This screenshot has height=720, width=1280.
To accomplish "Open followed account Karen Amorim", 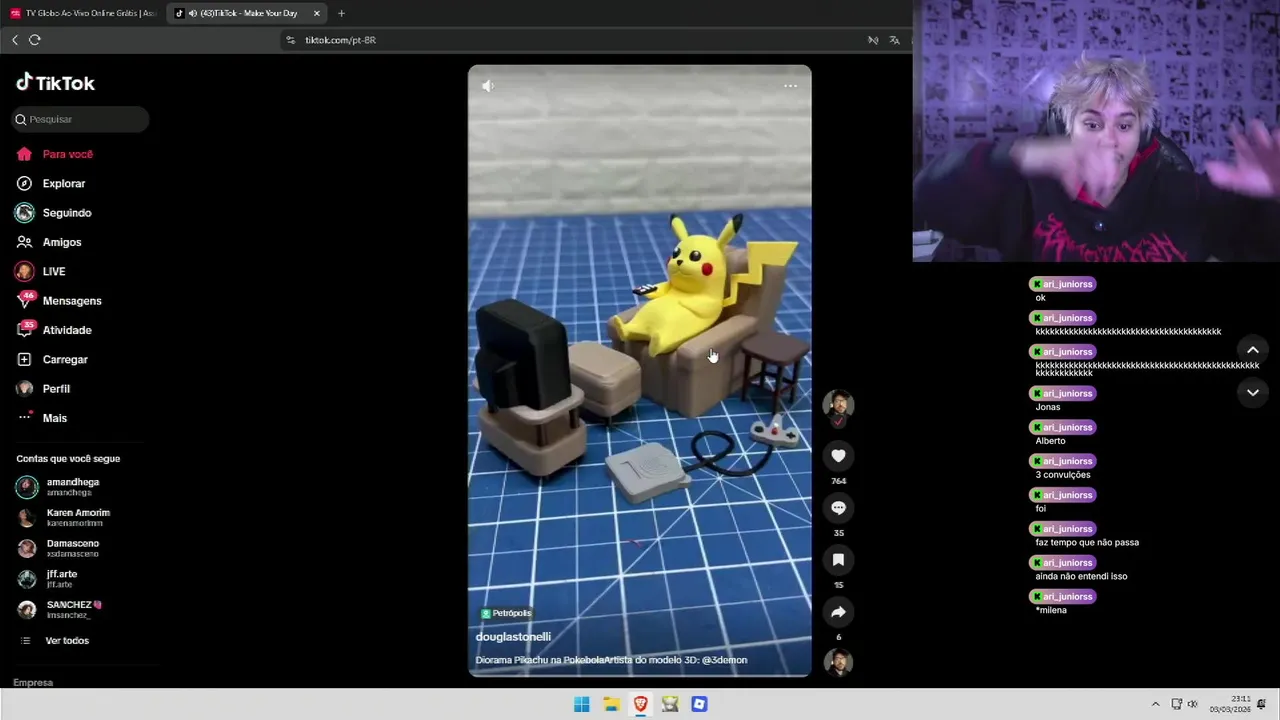I will [x=78, y=518].
